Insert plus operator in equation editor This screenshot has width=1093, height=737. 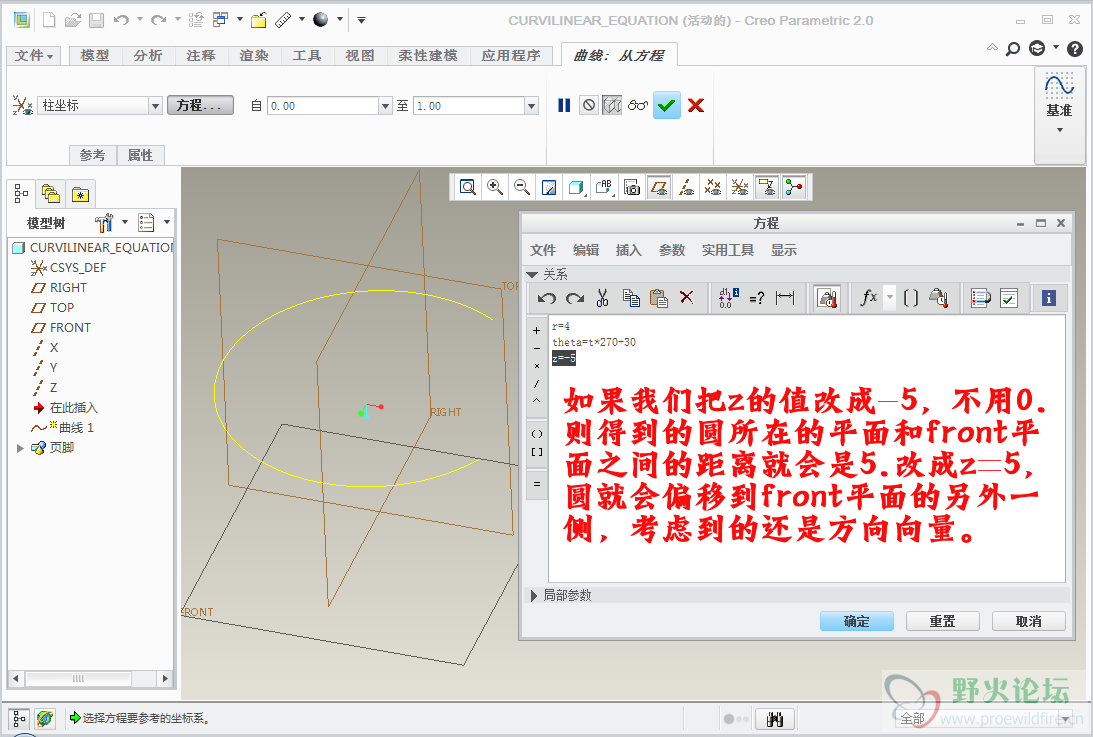click(x=536, y=330)
